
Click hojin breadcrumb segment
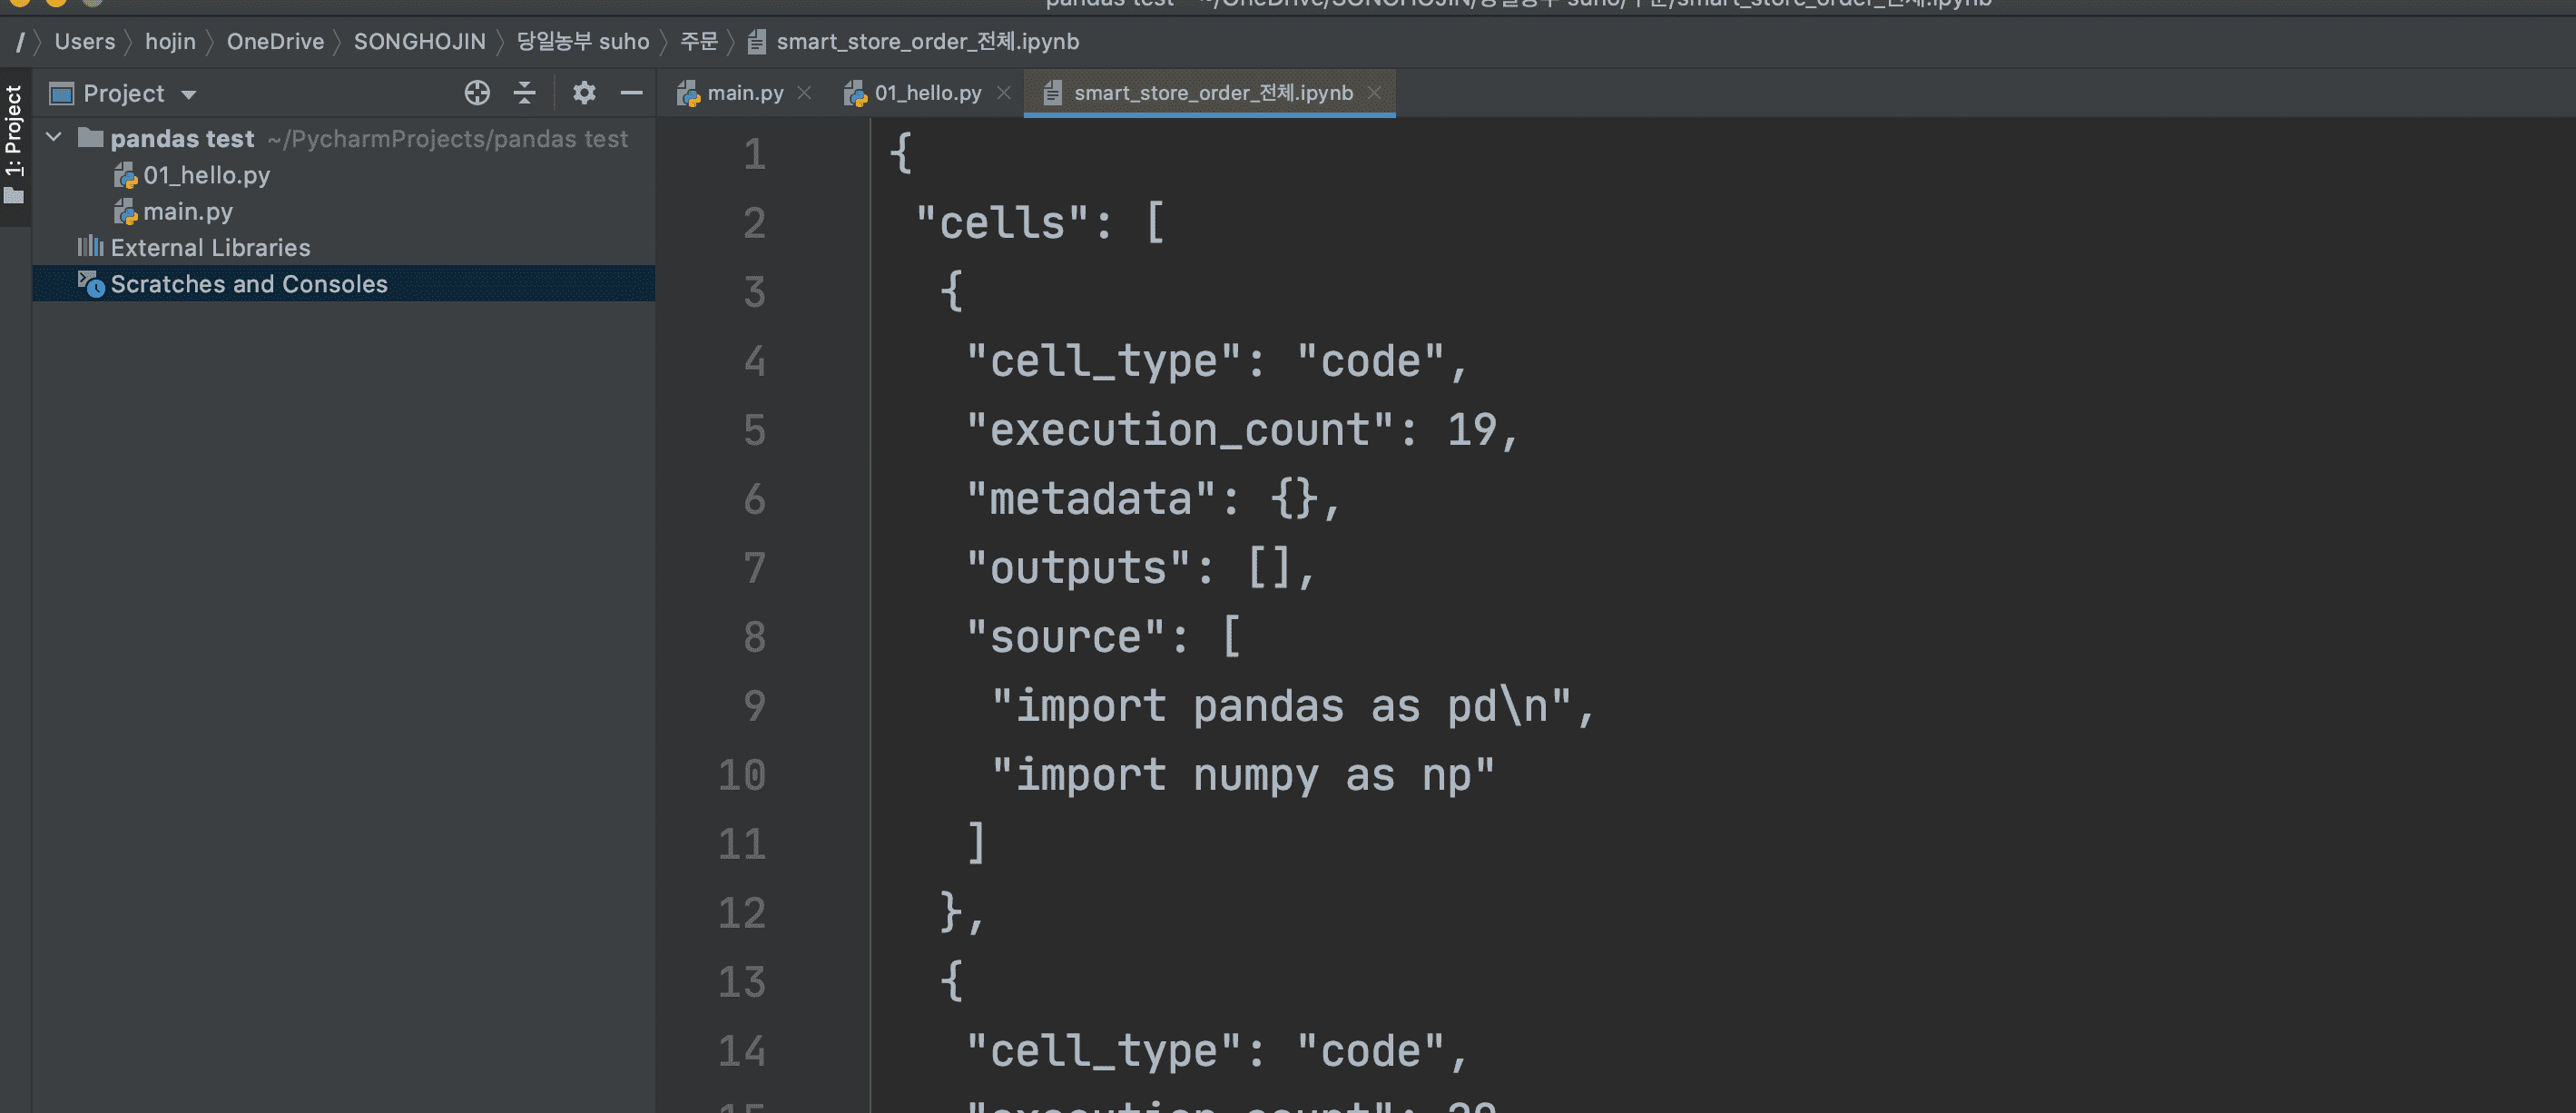(170, 41)
